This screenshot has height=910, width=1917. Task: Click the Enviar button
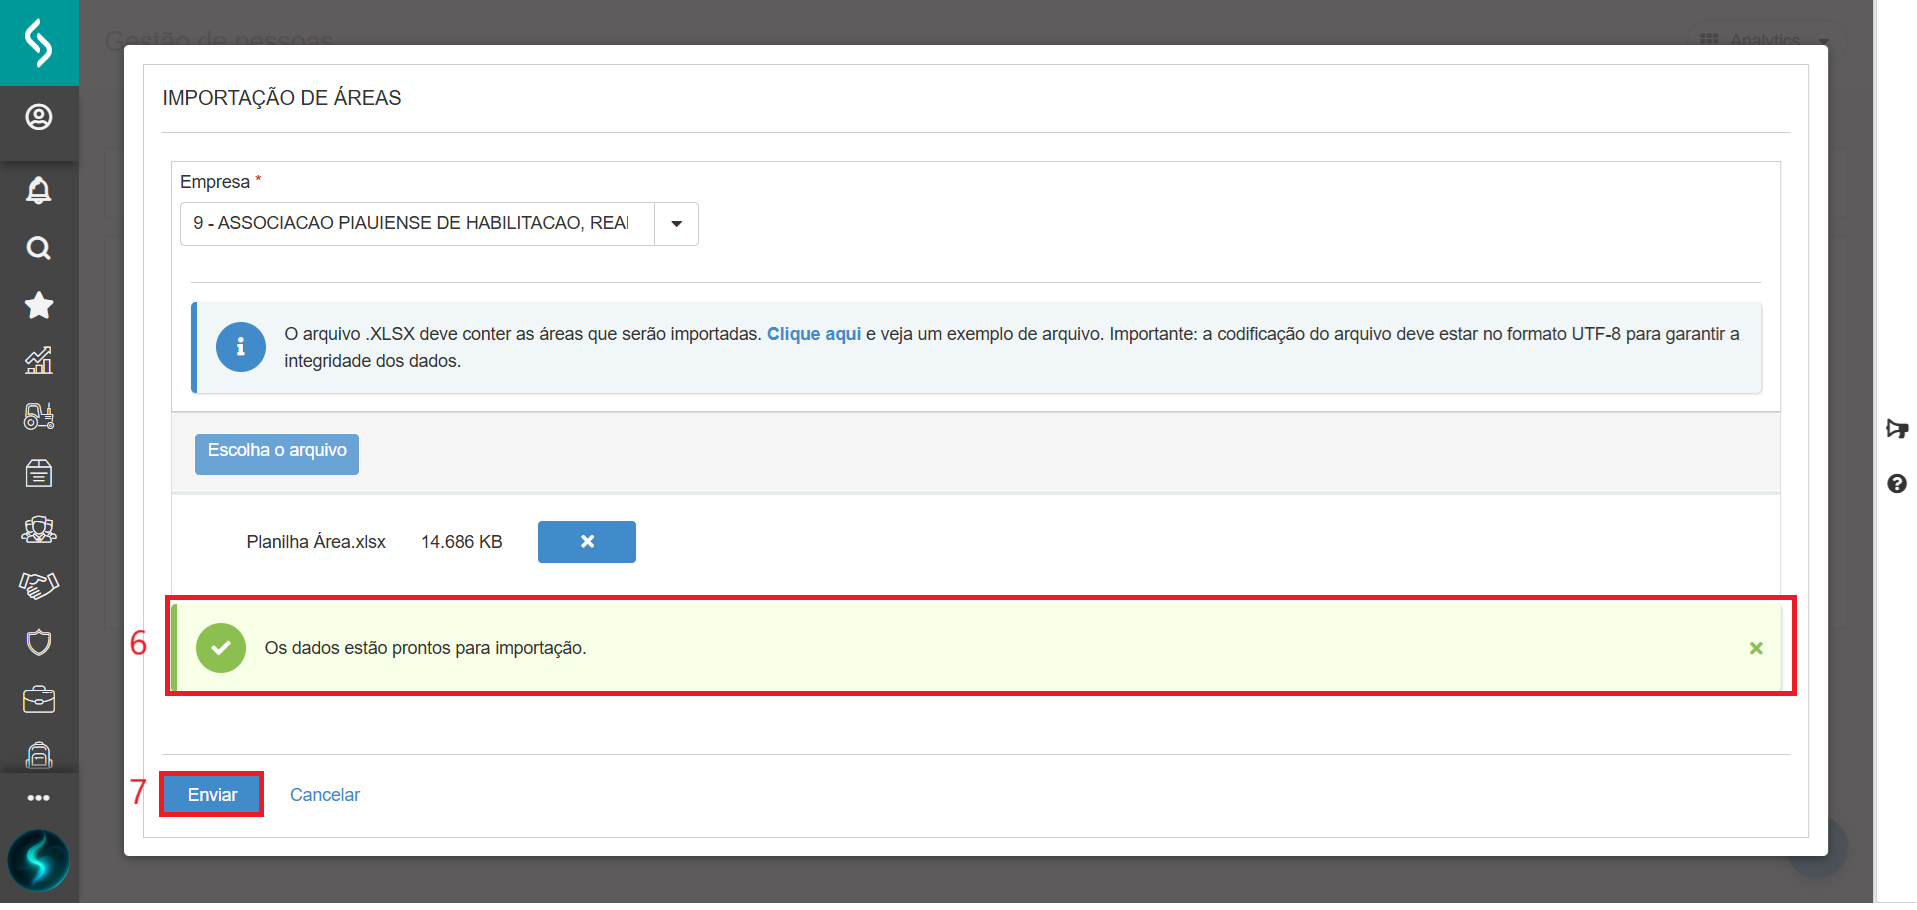[212, 795]
